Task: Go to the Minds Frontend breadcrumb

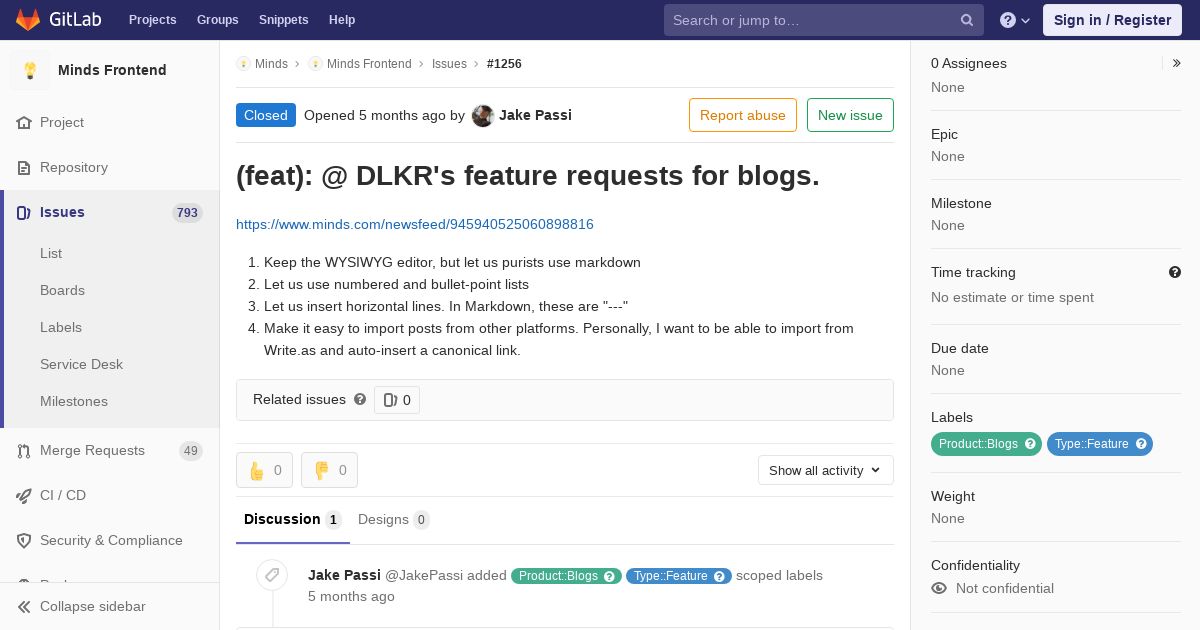Action: (x=369, y=63)
